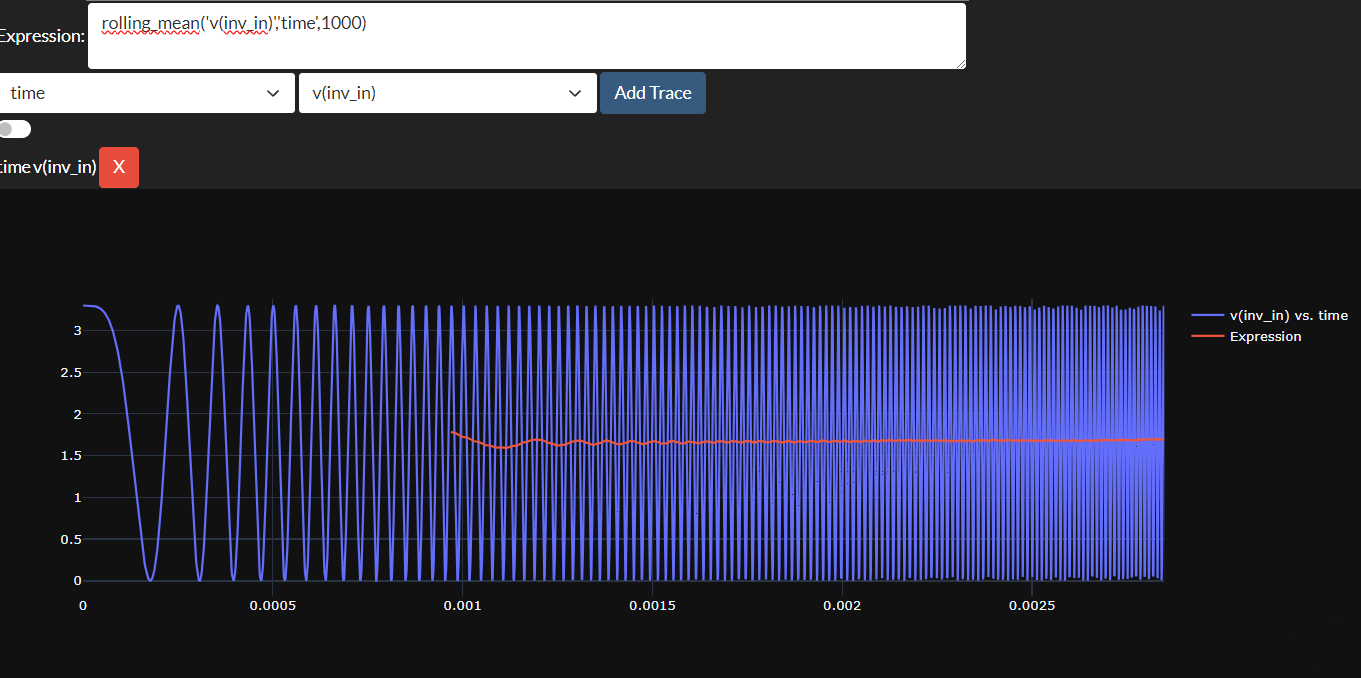Image resolution: width=1361 pixels, height=678 pixels.
Task: Select the 0.0005 x-axis tick label
Action: click(272, 605)
